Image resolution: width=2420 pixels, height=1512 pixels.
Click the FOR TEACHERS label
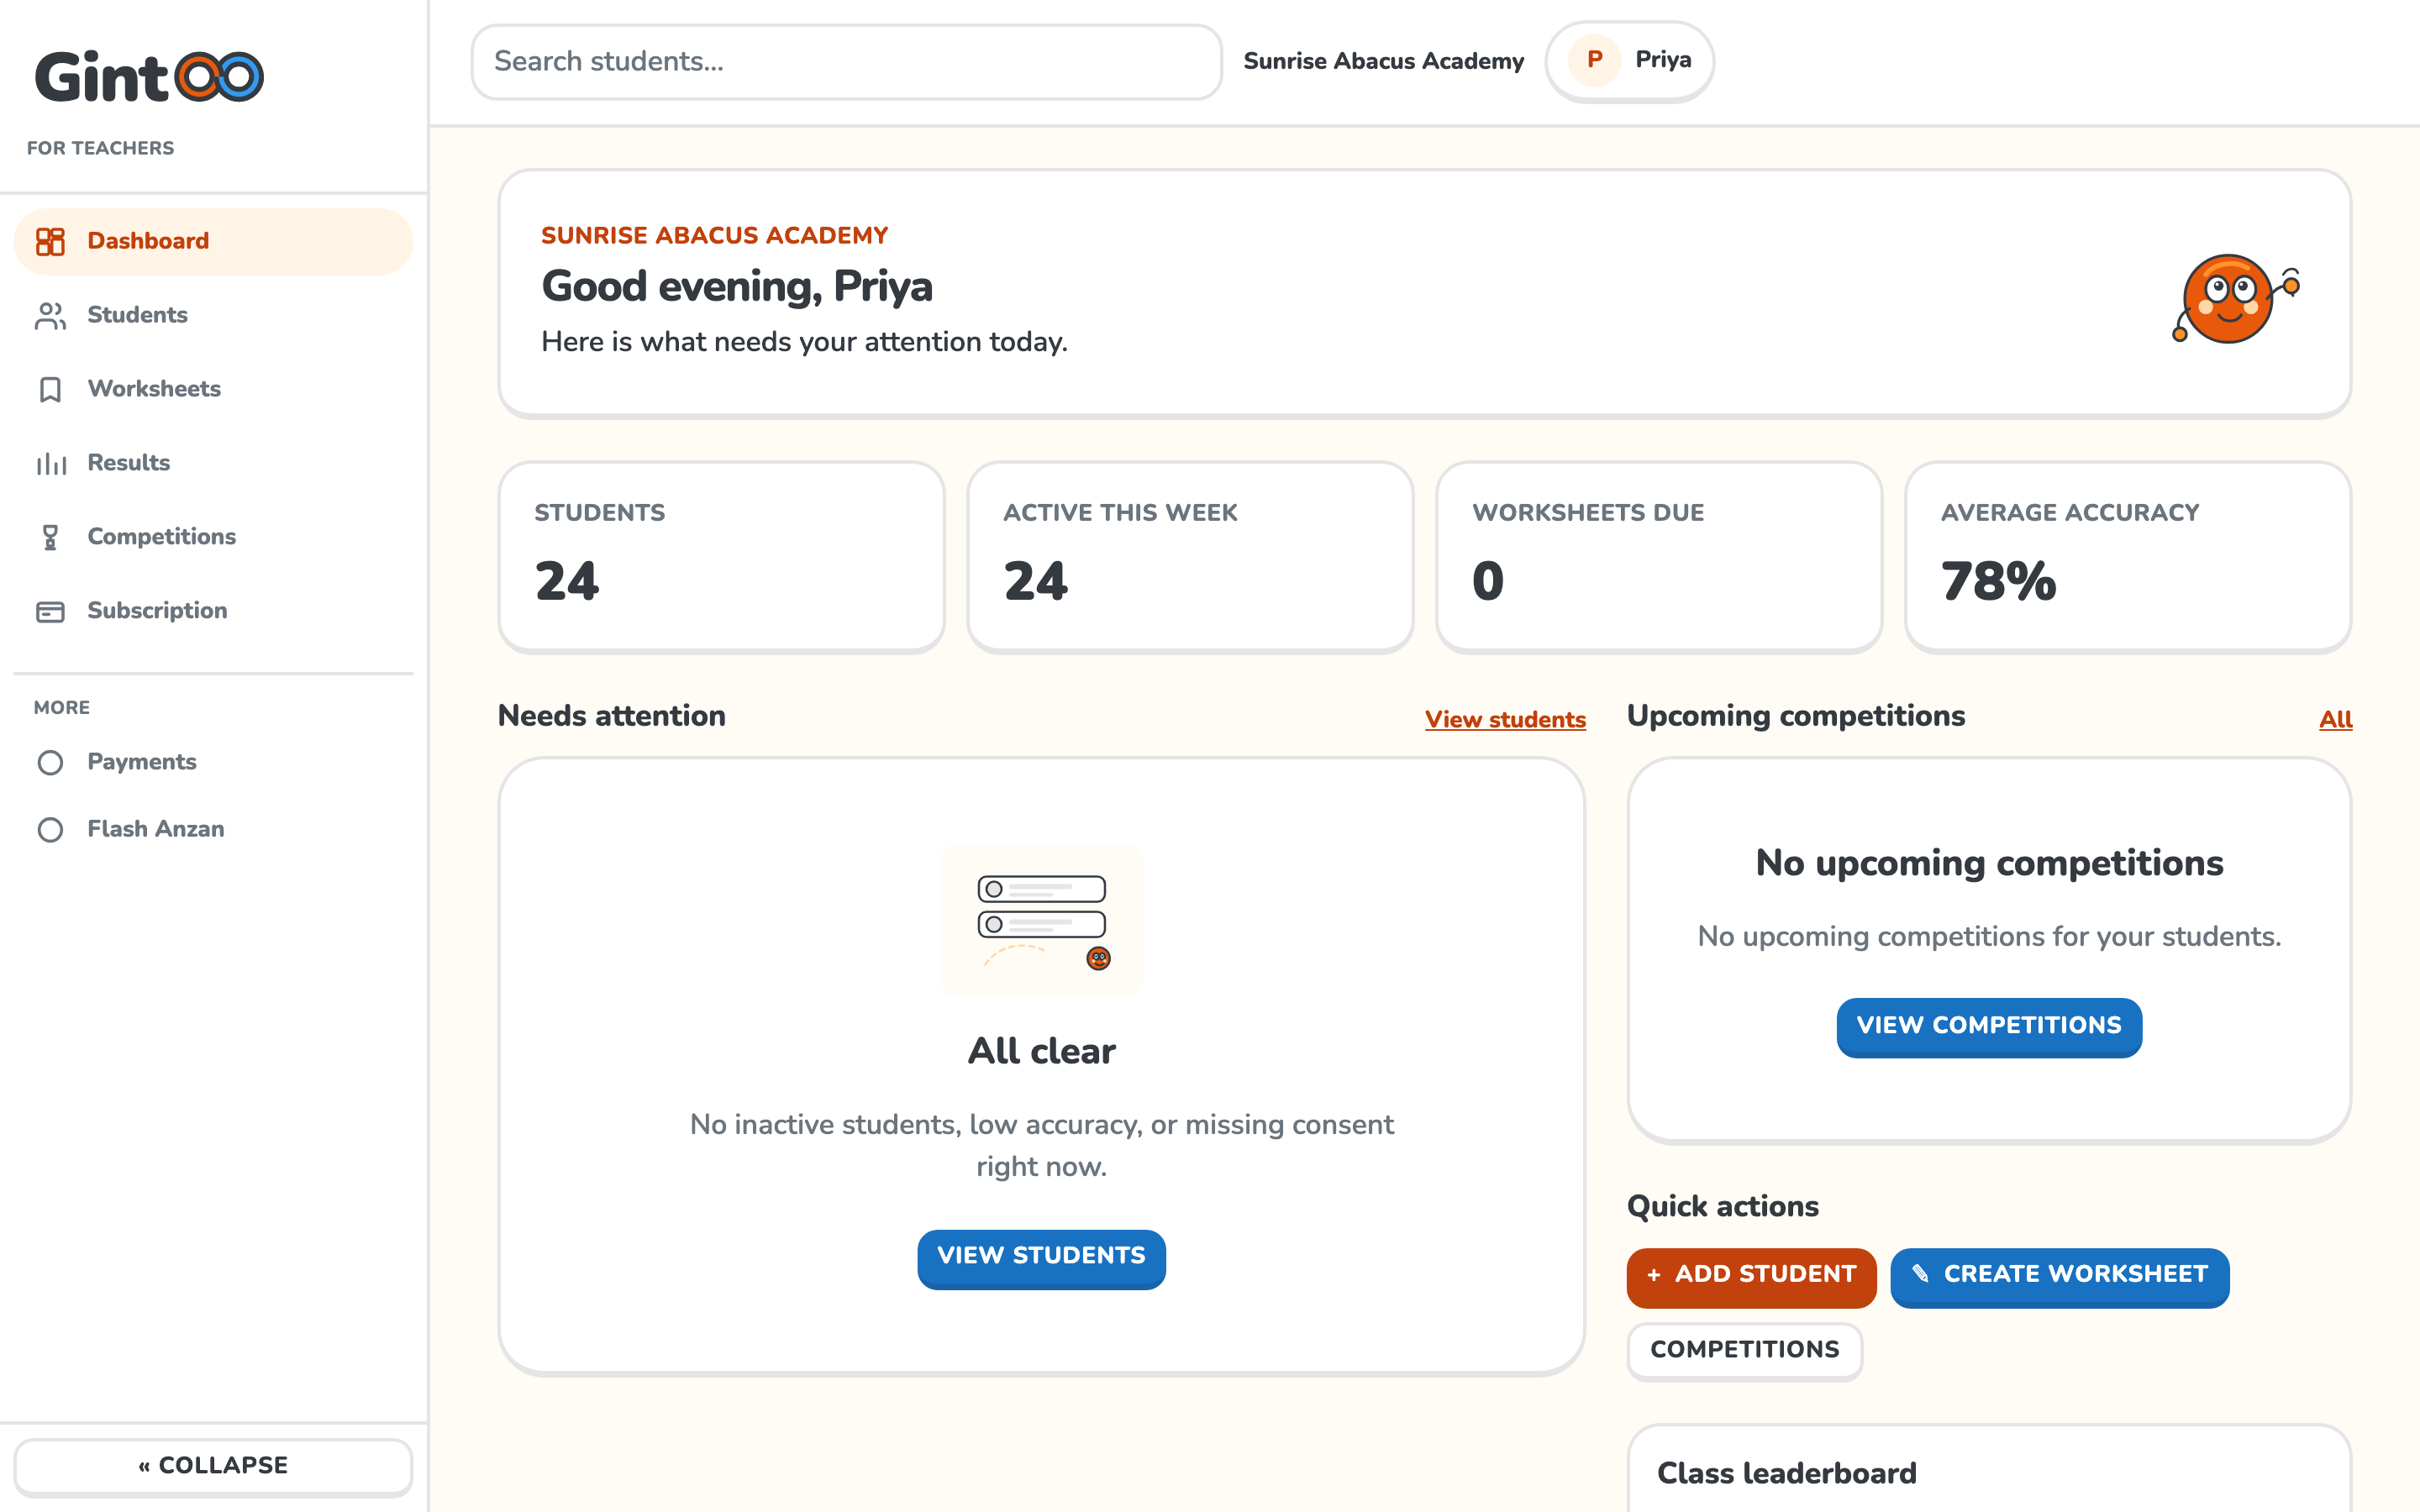[x=100, y=148]
